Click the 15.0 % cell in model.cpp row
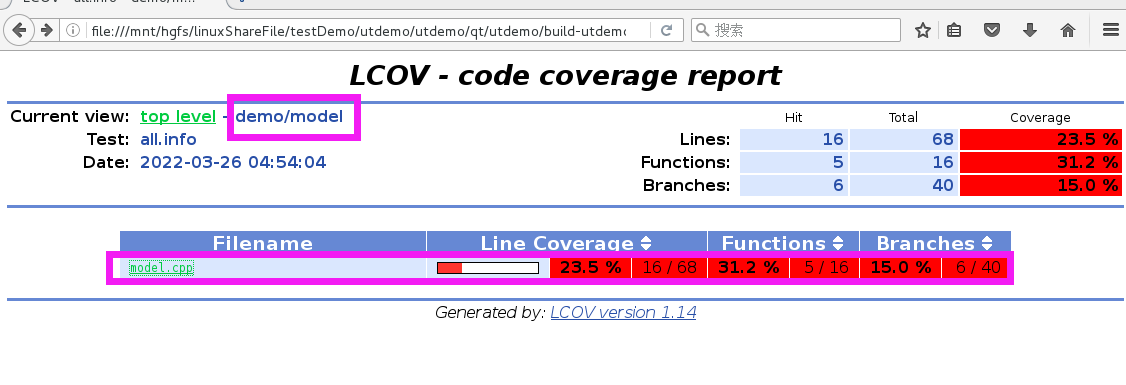 [901, 268]
